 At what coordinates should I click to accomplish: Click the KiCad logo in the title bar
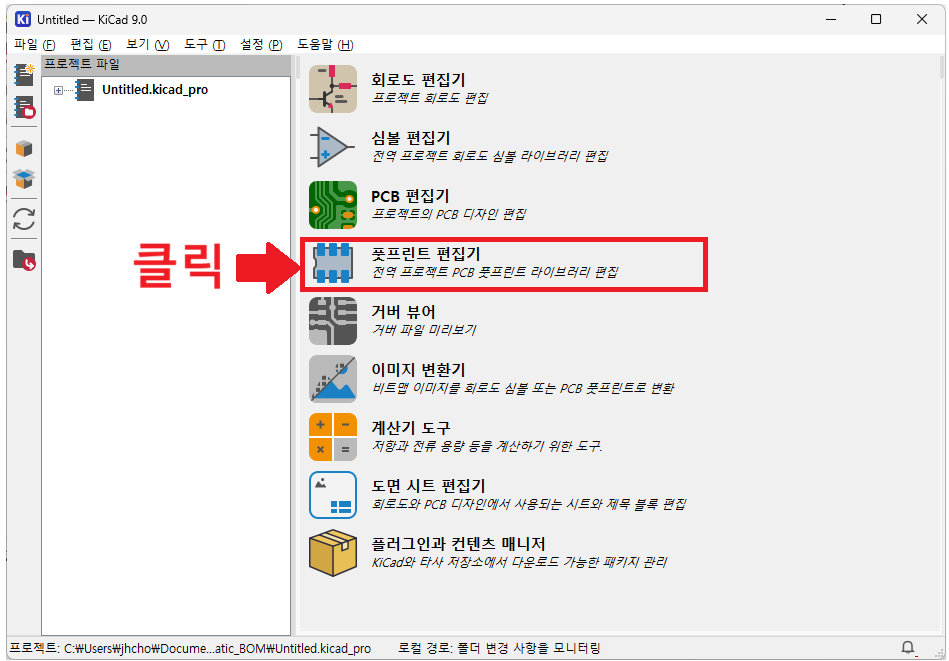pyautogui.click(x=23, y=19)
